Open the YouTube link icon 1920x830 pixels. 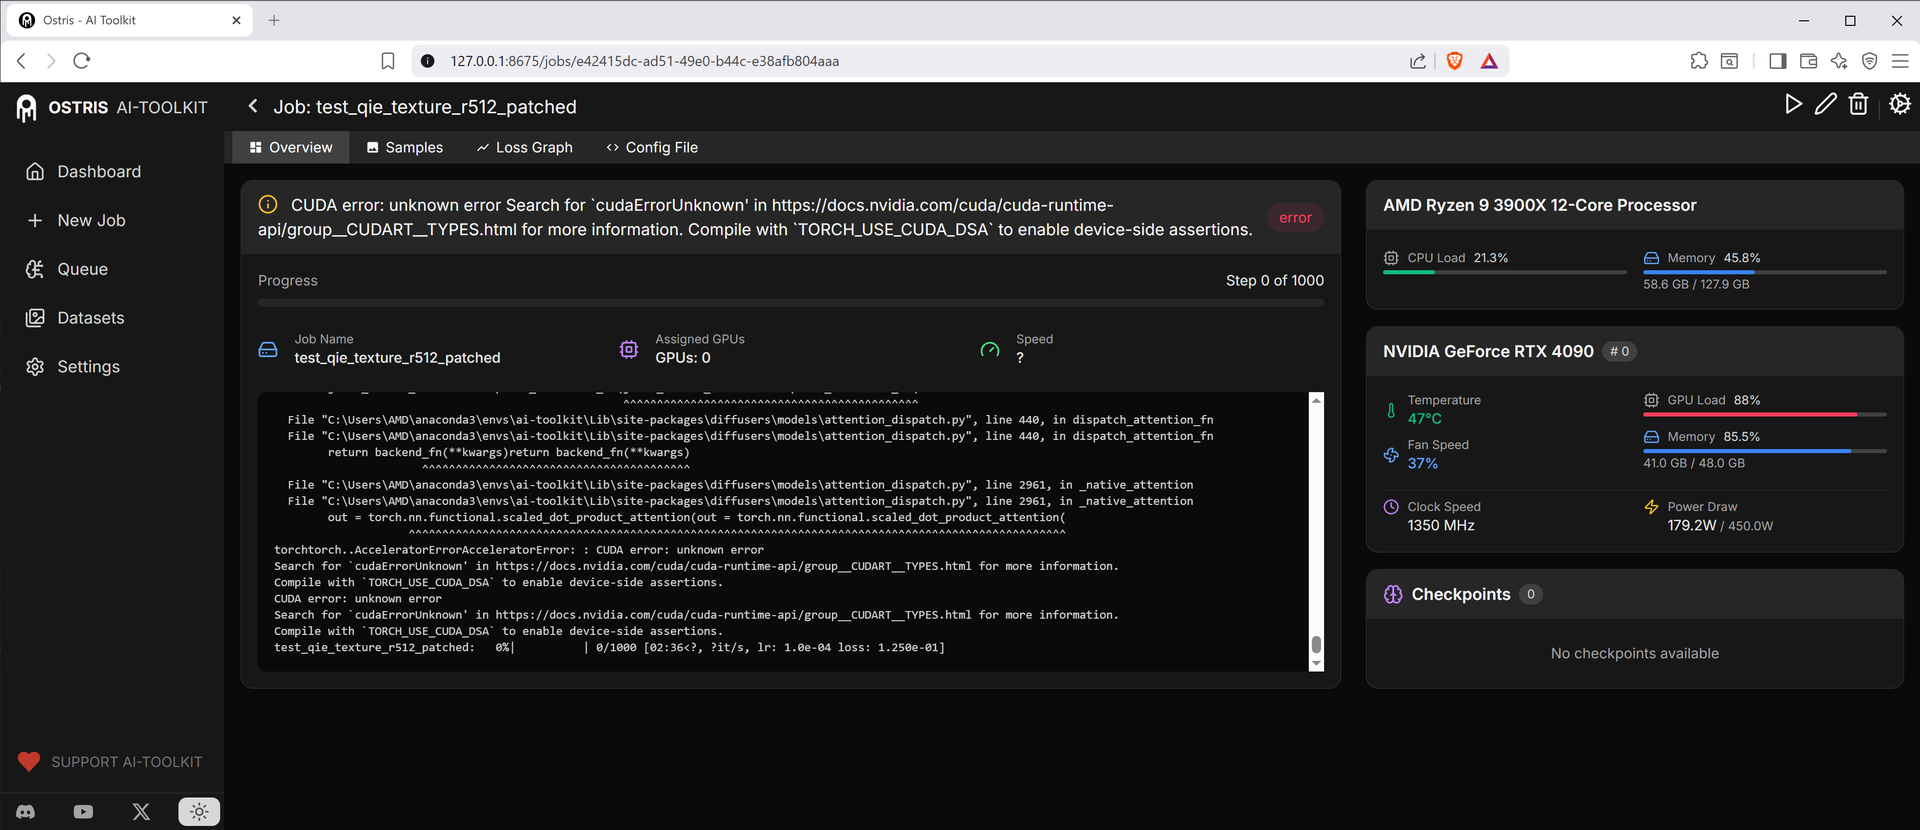(83, 812)
